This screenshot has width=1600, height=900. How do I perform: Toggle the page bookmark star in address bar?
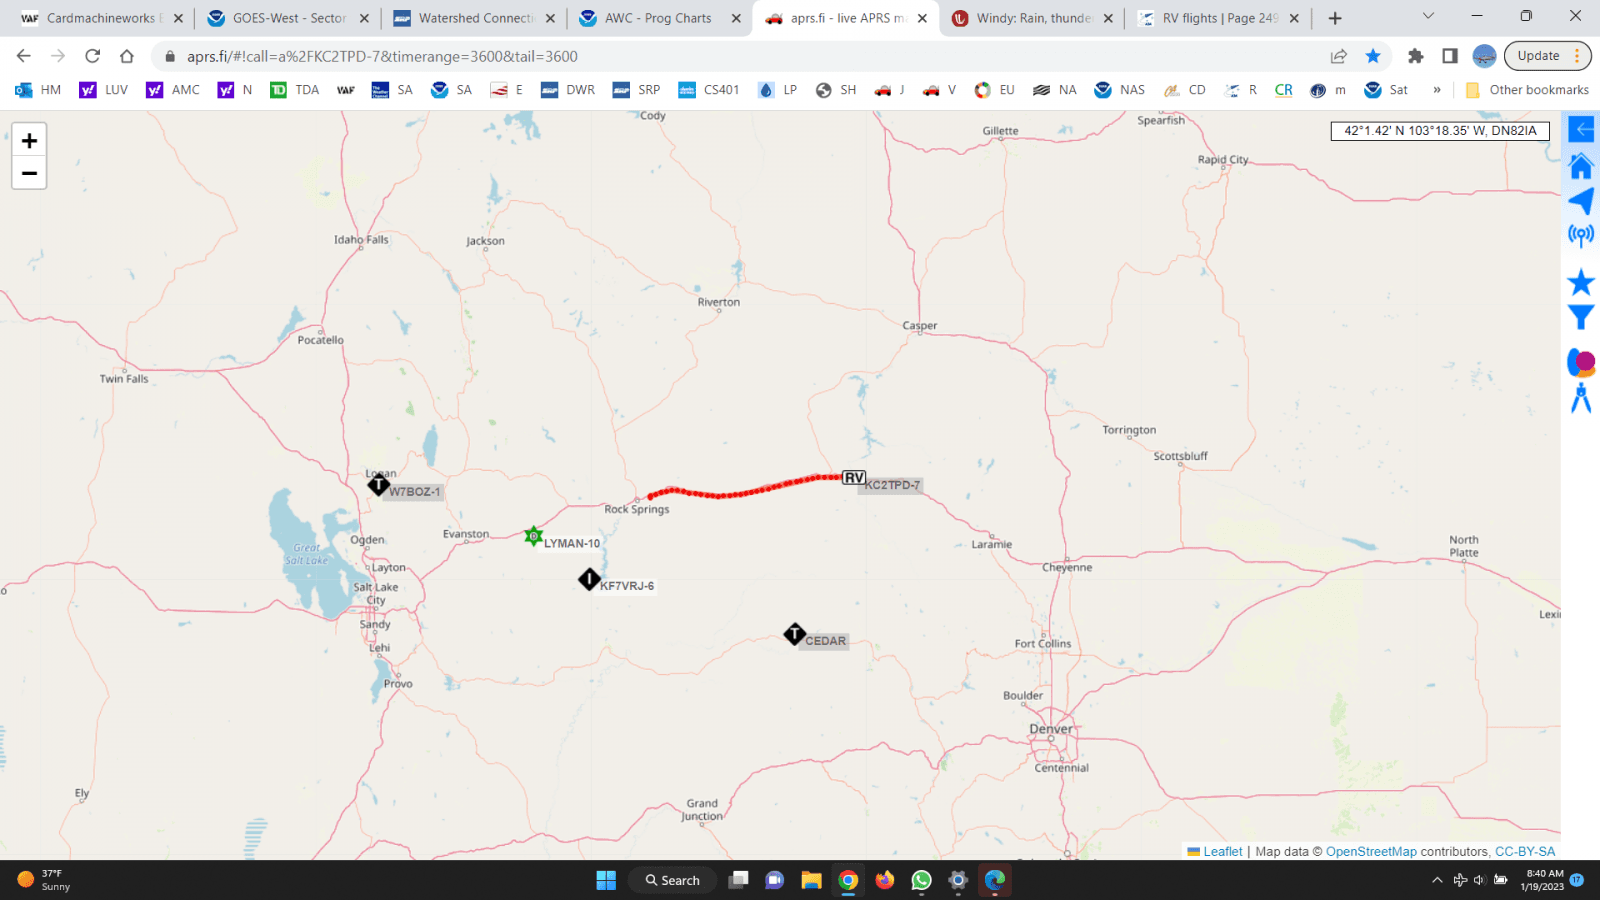tap(1373, 56)
